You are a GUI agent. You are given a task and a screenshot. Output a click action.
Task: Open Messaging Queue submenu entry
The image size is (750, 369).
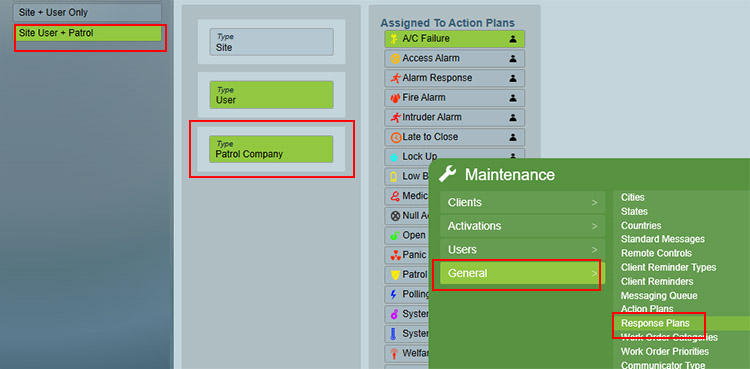(x=659, y=296)
